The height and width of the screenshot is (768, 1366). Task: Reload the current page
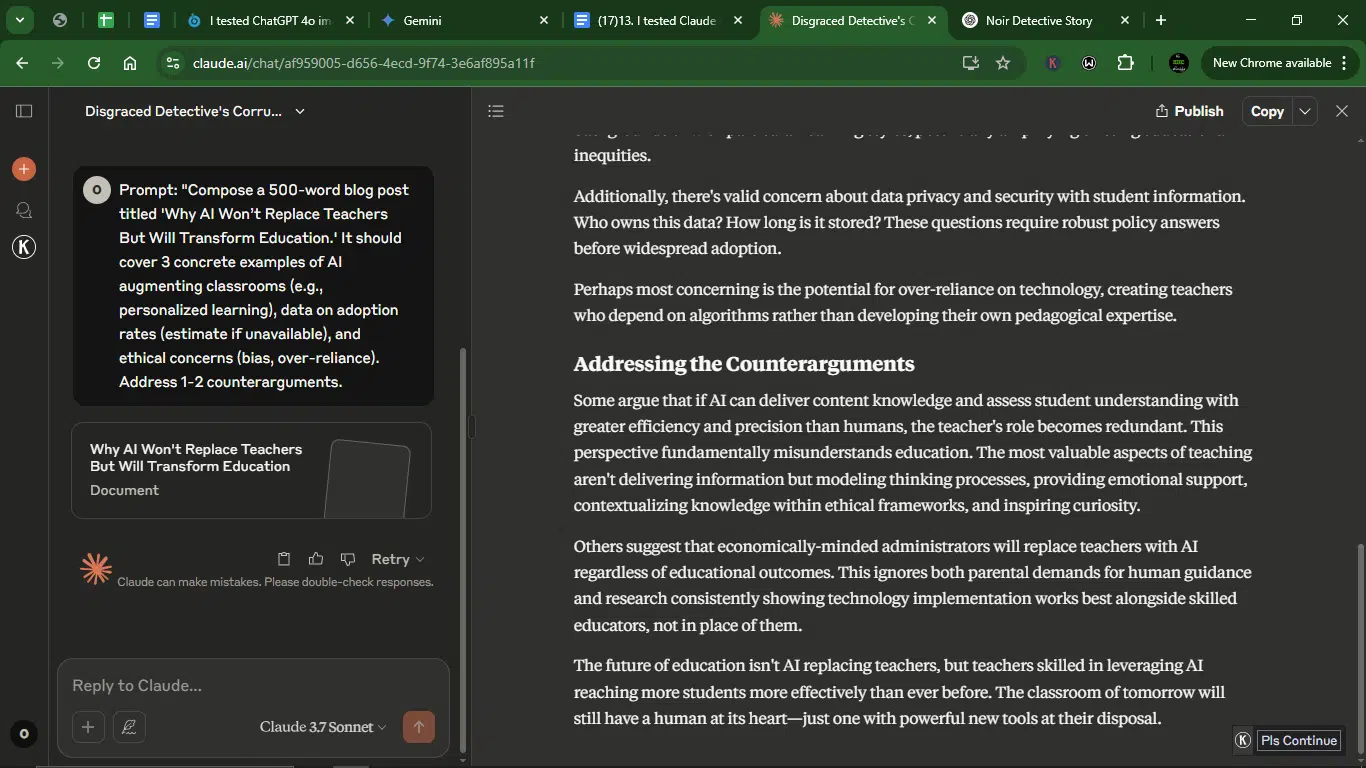(94, 63)
